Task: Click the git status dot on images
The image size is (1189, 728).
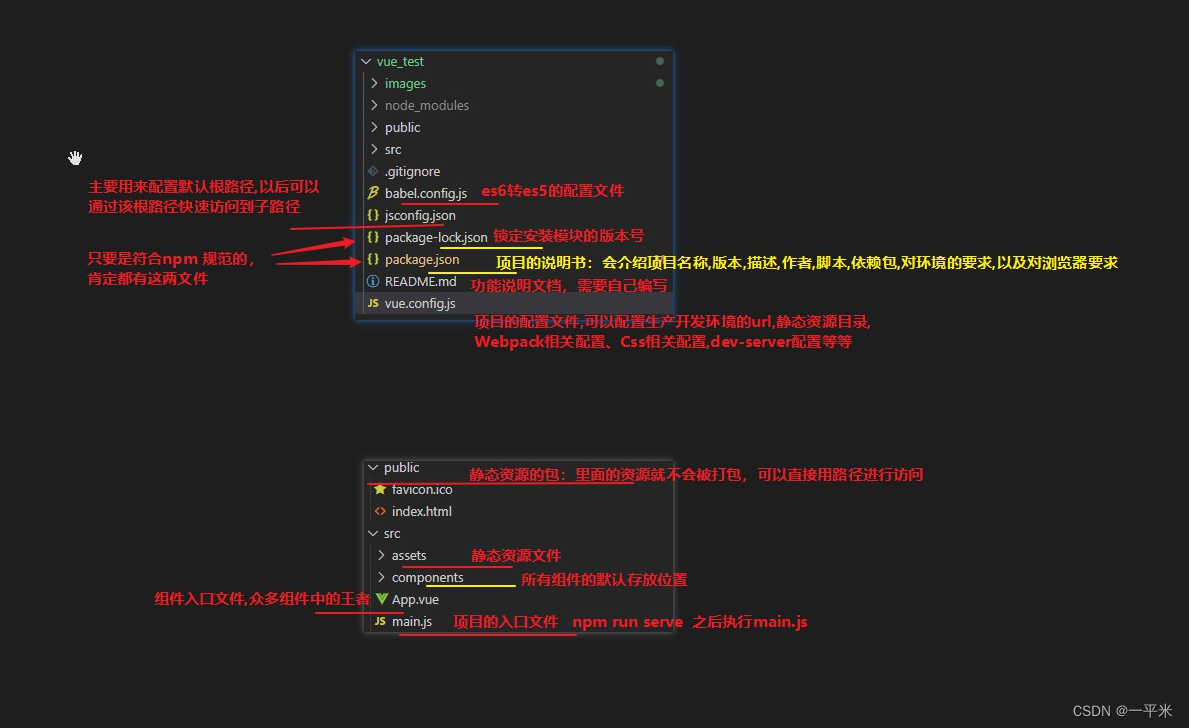Action: (x=660, y=83)
